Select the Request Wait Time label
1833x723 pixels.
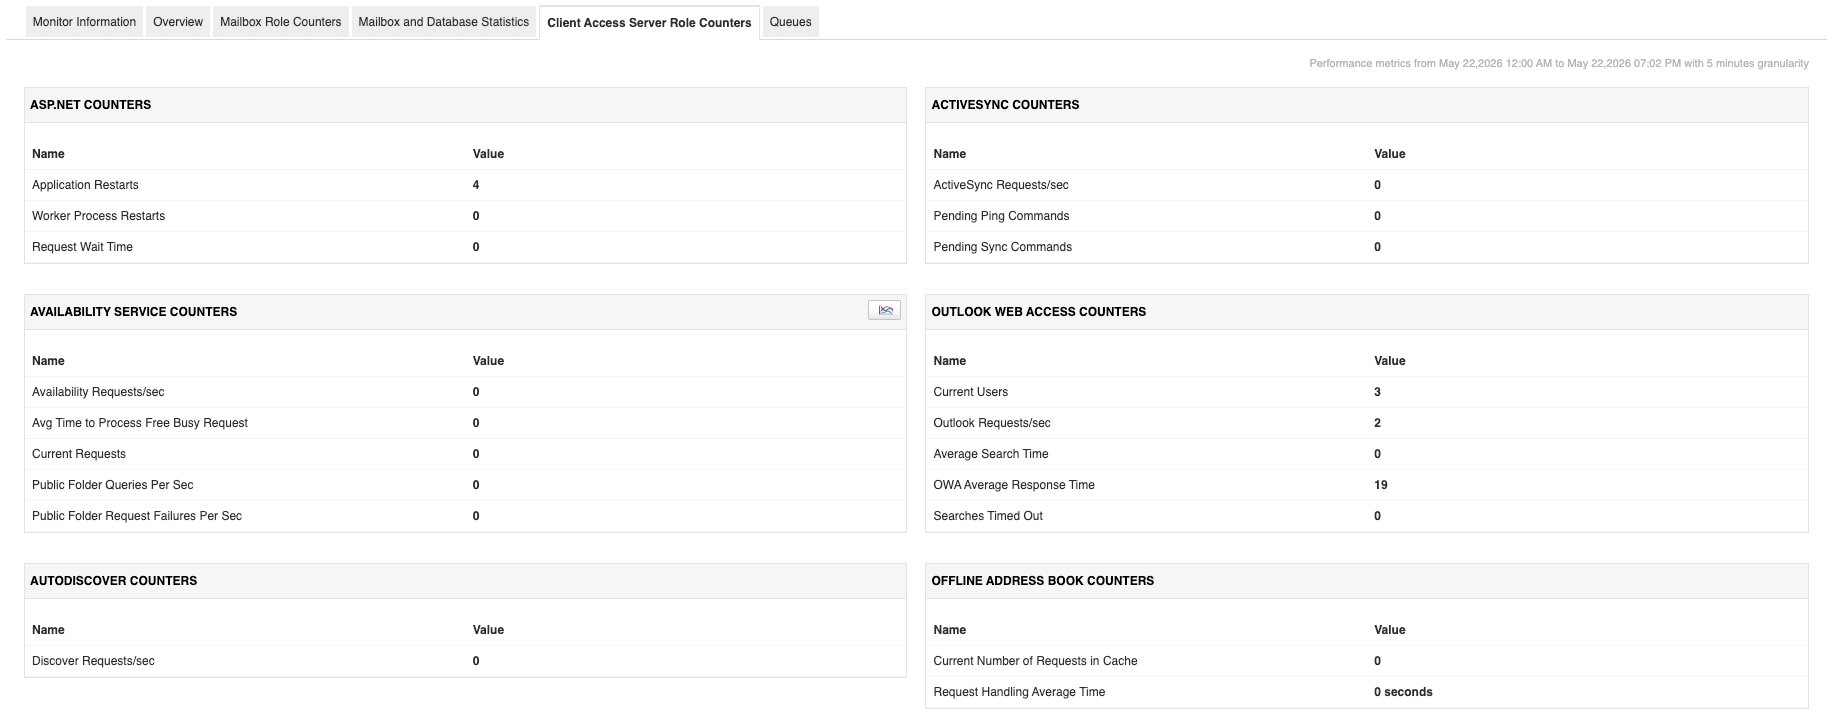pyautogui.click(x=82, y=247)
